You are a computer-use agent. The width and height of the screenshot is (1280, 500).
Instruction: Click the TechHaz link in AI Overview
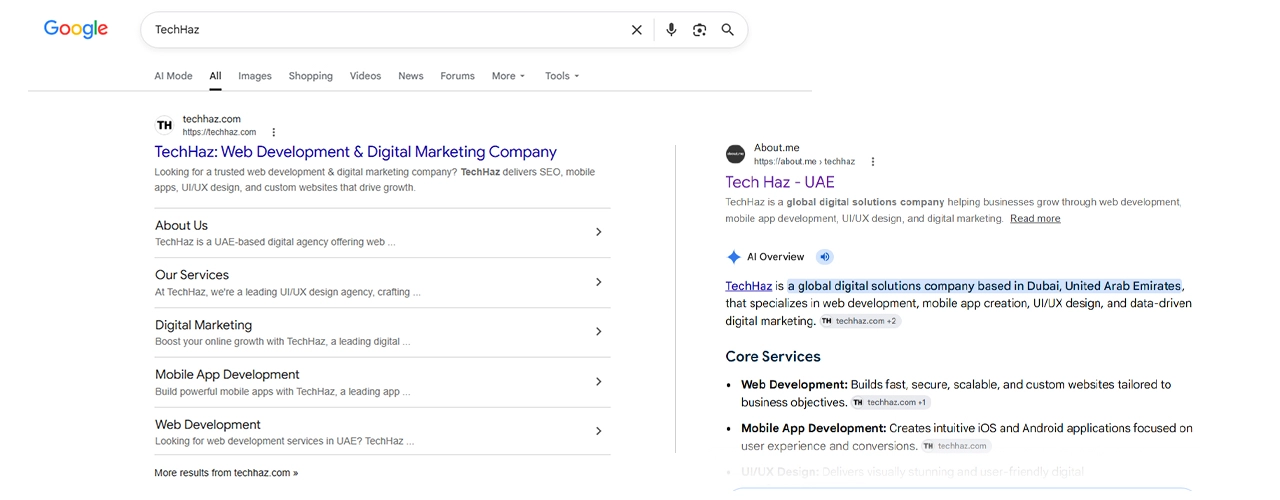coord(749,286)
